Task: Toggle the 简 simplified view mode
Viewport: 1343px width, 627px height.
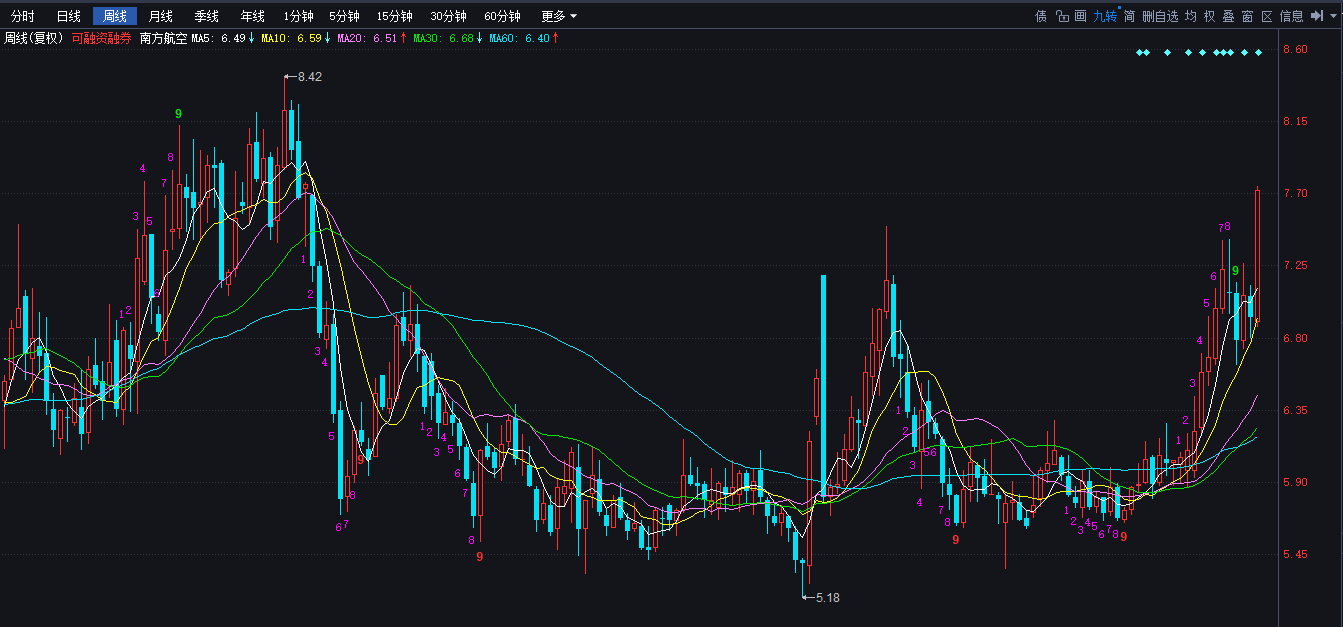Action: [x=1129, y=16]
